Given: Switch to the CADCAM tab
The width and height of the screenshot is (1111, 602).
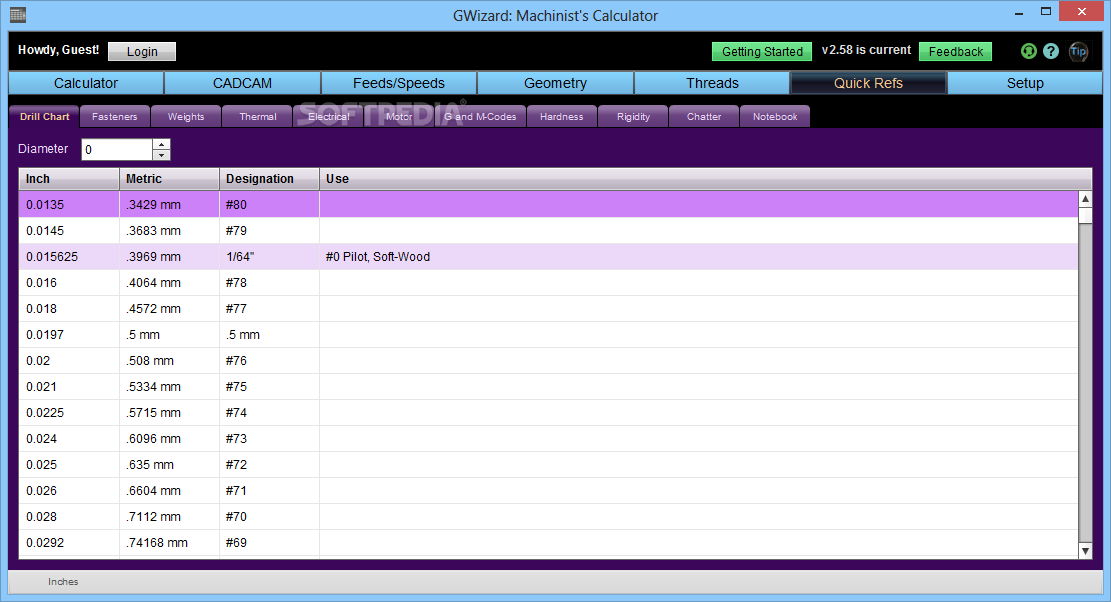Looking at the screenshot, I should click(x=242, y=83).
